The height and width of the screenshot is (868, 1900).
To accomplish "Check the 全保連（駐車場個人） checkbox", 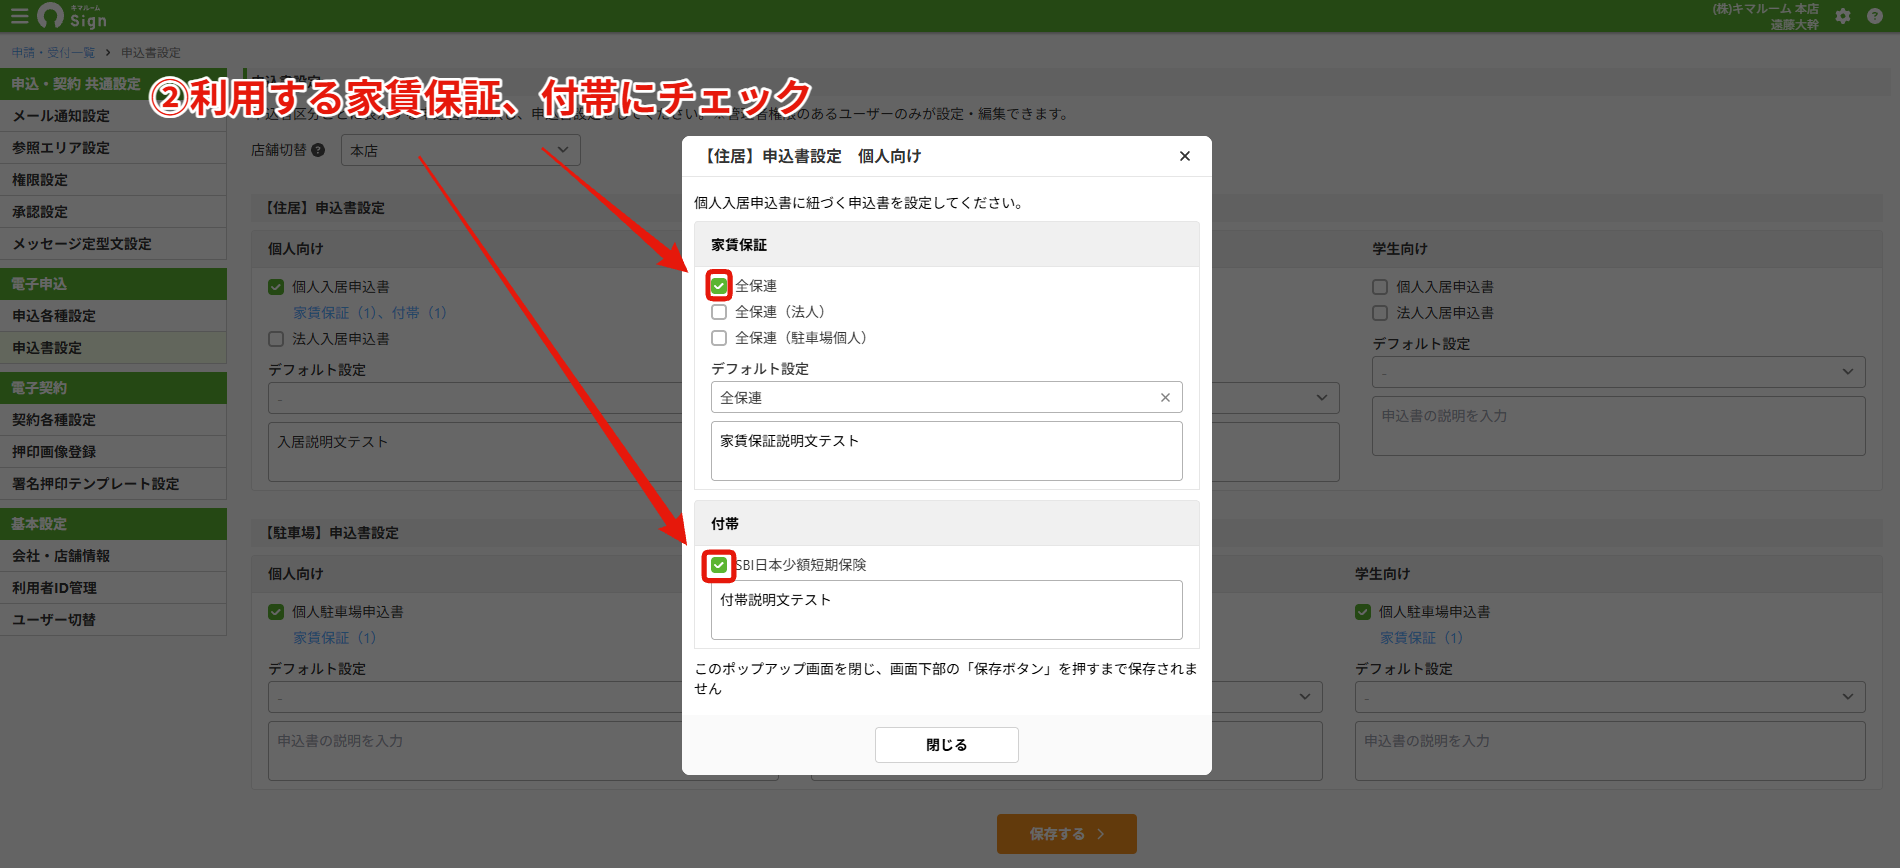I will click(x=719, y=338).
